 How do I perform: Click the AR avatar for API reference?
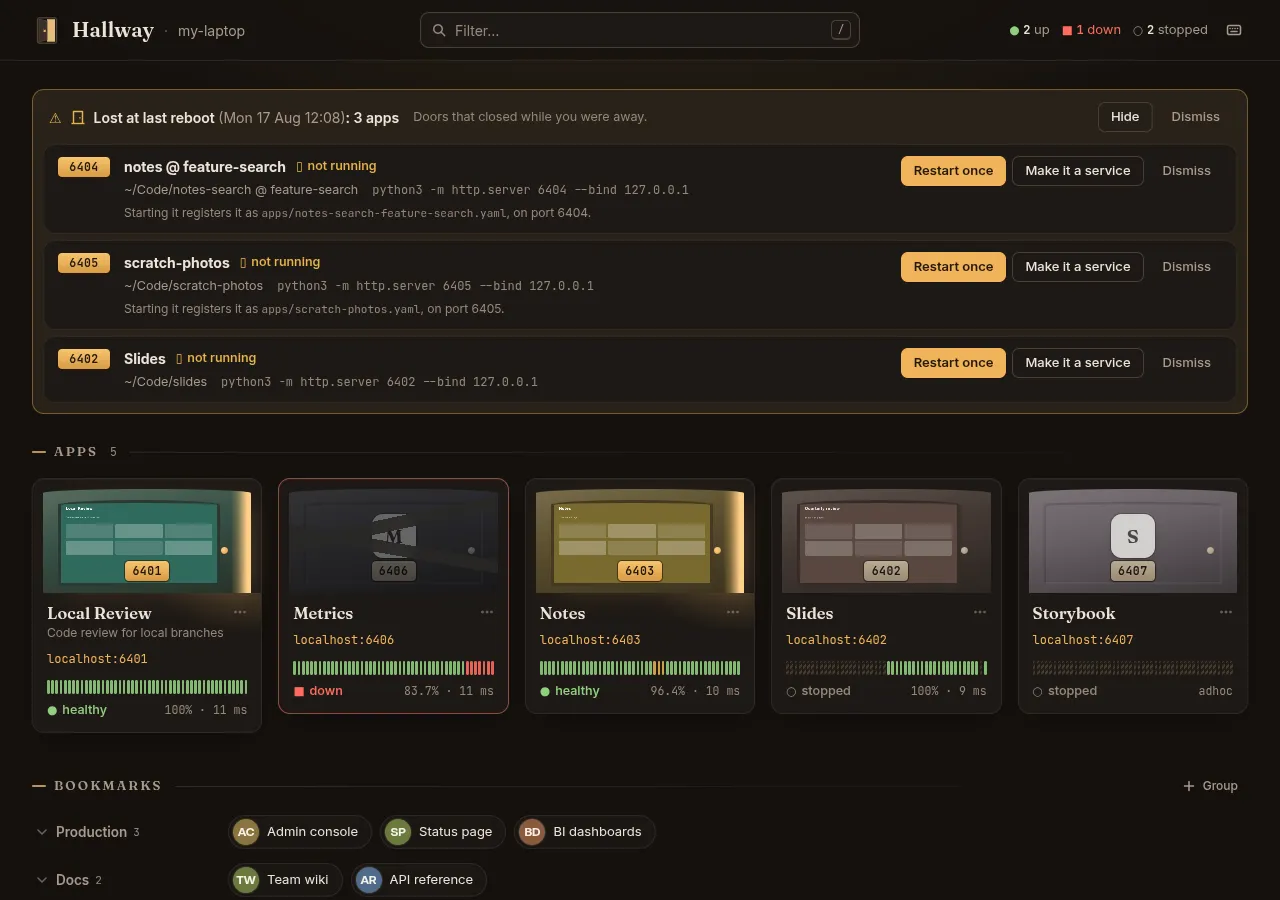click(369, 880)
